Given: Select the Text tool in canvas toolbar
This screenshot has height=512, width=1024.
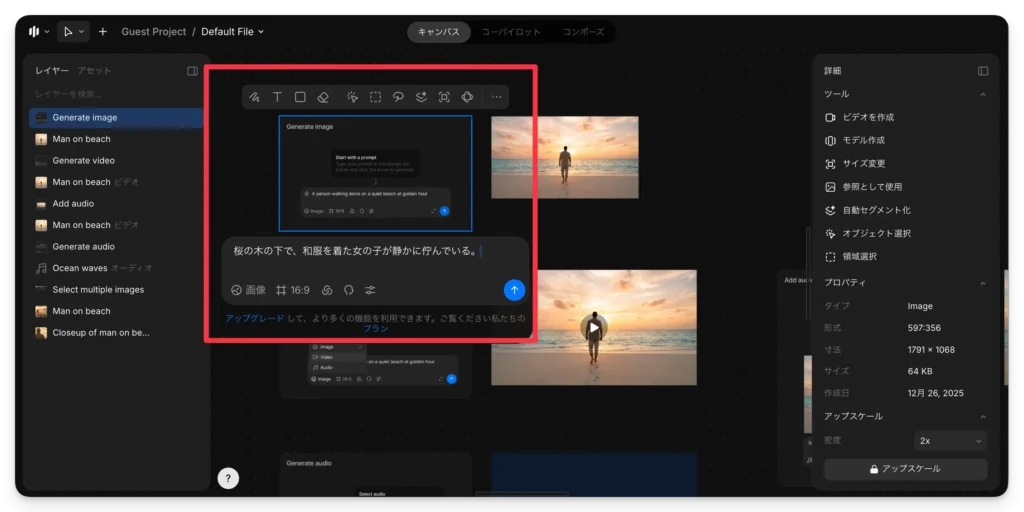Looking at the screenshot, I should [277, 97].
